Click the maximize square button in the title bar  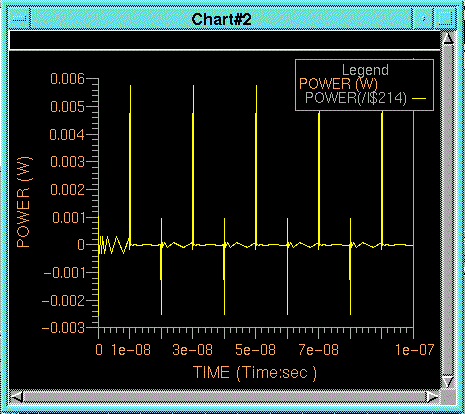(445, 19)
